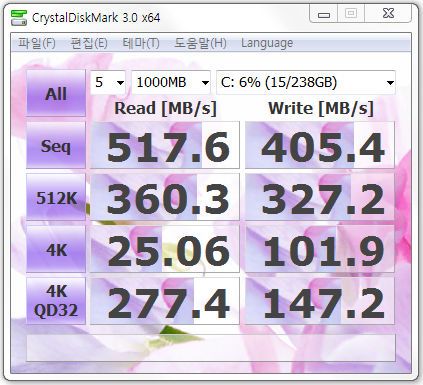The width and height of the screenshot is (423, 385).
Task: Select the 4K write value 101.9
Action: (x=320, y=249)
